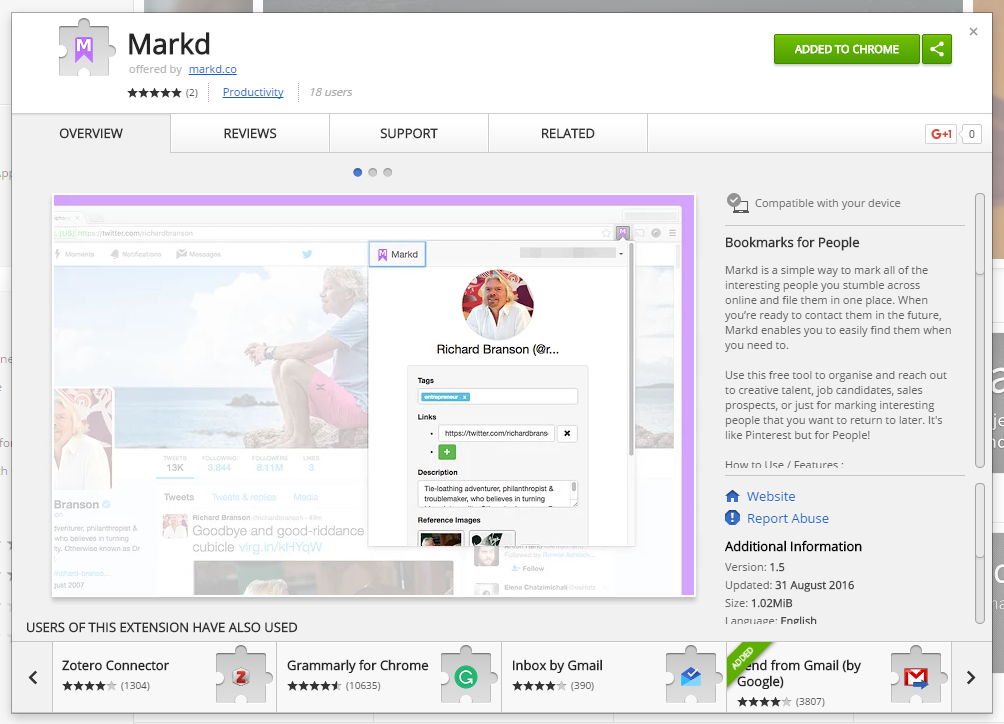This screenshot has width=1004, height=724.
Task: Open the Inbox by Gmail icon
Action: coord(689,677)
